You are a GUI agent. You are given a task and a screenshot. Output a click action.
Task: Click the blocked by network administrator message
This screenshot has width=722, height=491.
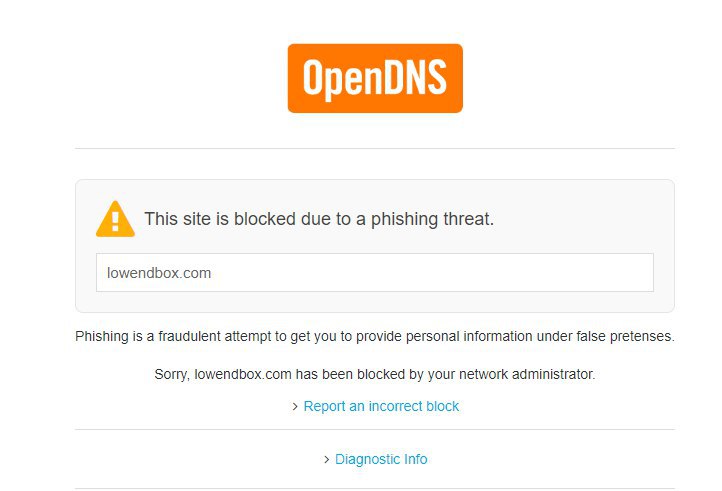tap(374, 374)
